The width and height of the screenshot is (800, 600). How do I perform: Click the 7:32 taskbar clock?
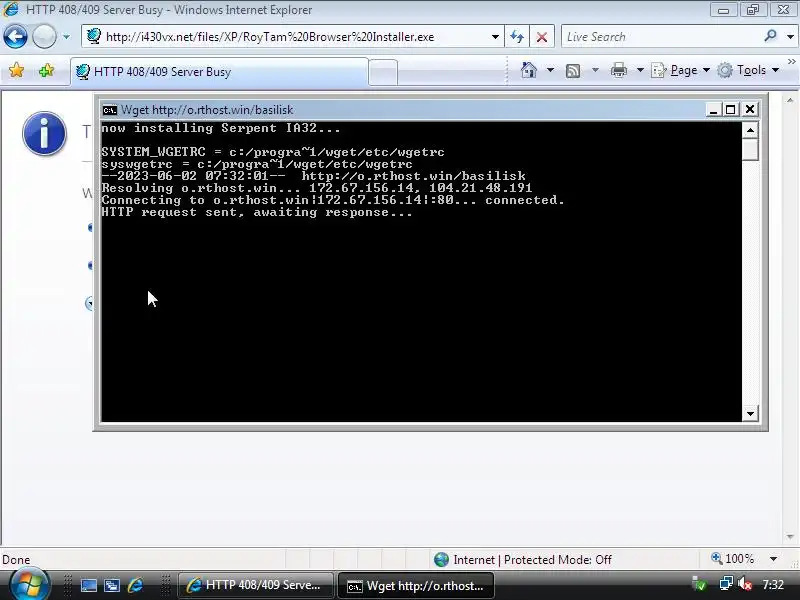(x=773, y=585)
